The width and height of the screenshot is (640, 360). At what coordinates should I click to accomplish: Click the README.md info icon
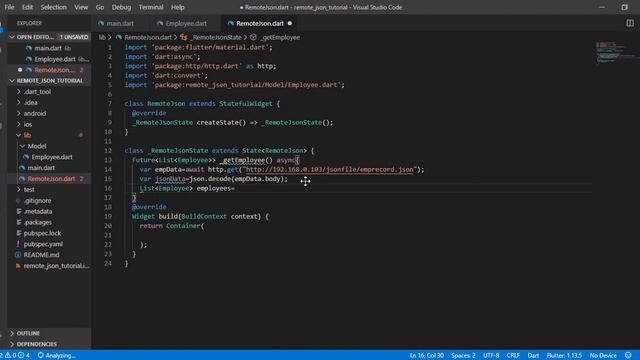point(18,255)
